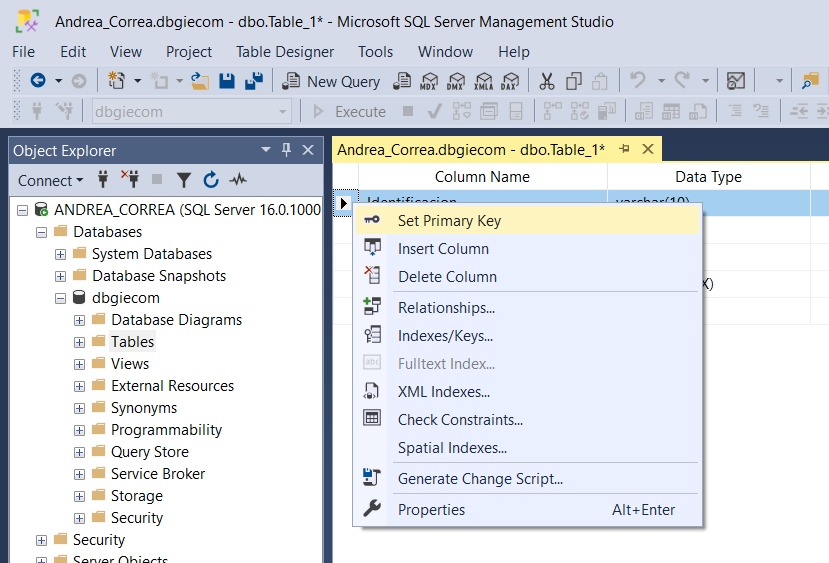The height and width of the screenshot is (563, 829).
Task: Open the Edit menu
Action: point(73,52)
